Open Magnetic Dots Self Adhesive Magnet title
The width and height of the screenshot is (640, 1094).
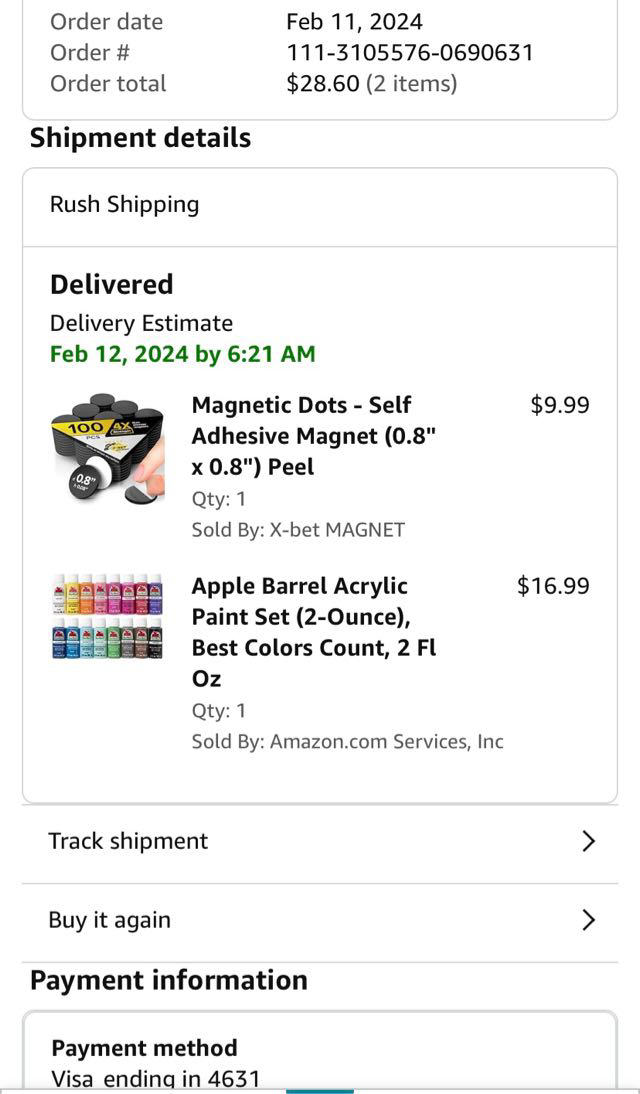[x=314, y=435]
